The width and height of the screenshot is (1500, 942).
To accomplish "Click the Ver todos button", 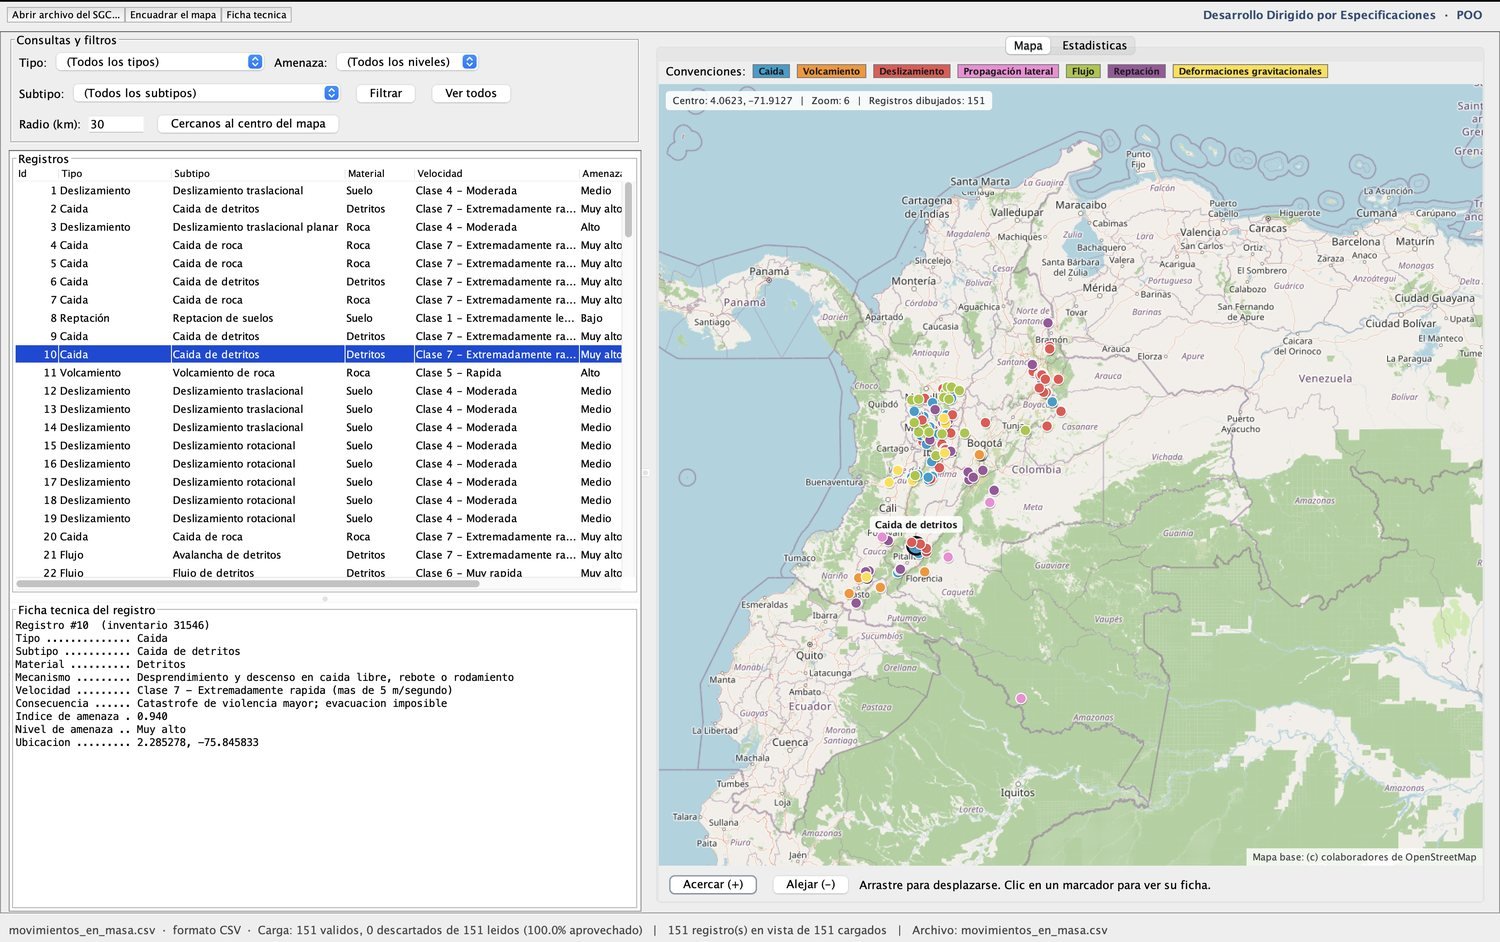I will tap(471, 93).
